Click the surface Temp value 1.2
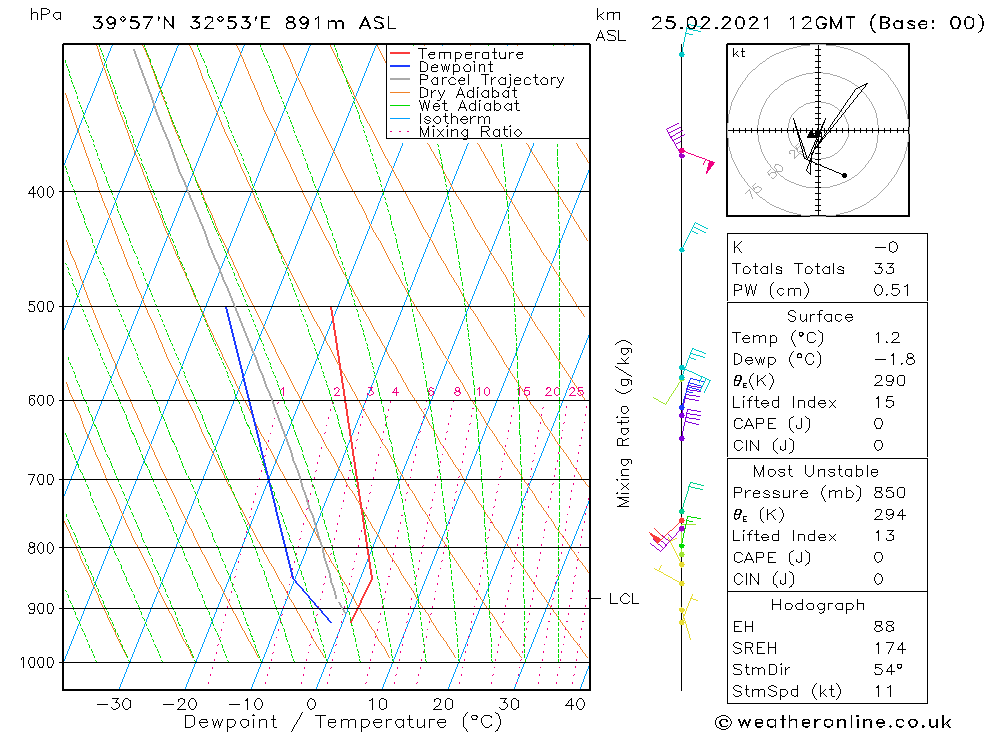This screenshot has width=1000, height=733. pos(887,338)
